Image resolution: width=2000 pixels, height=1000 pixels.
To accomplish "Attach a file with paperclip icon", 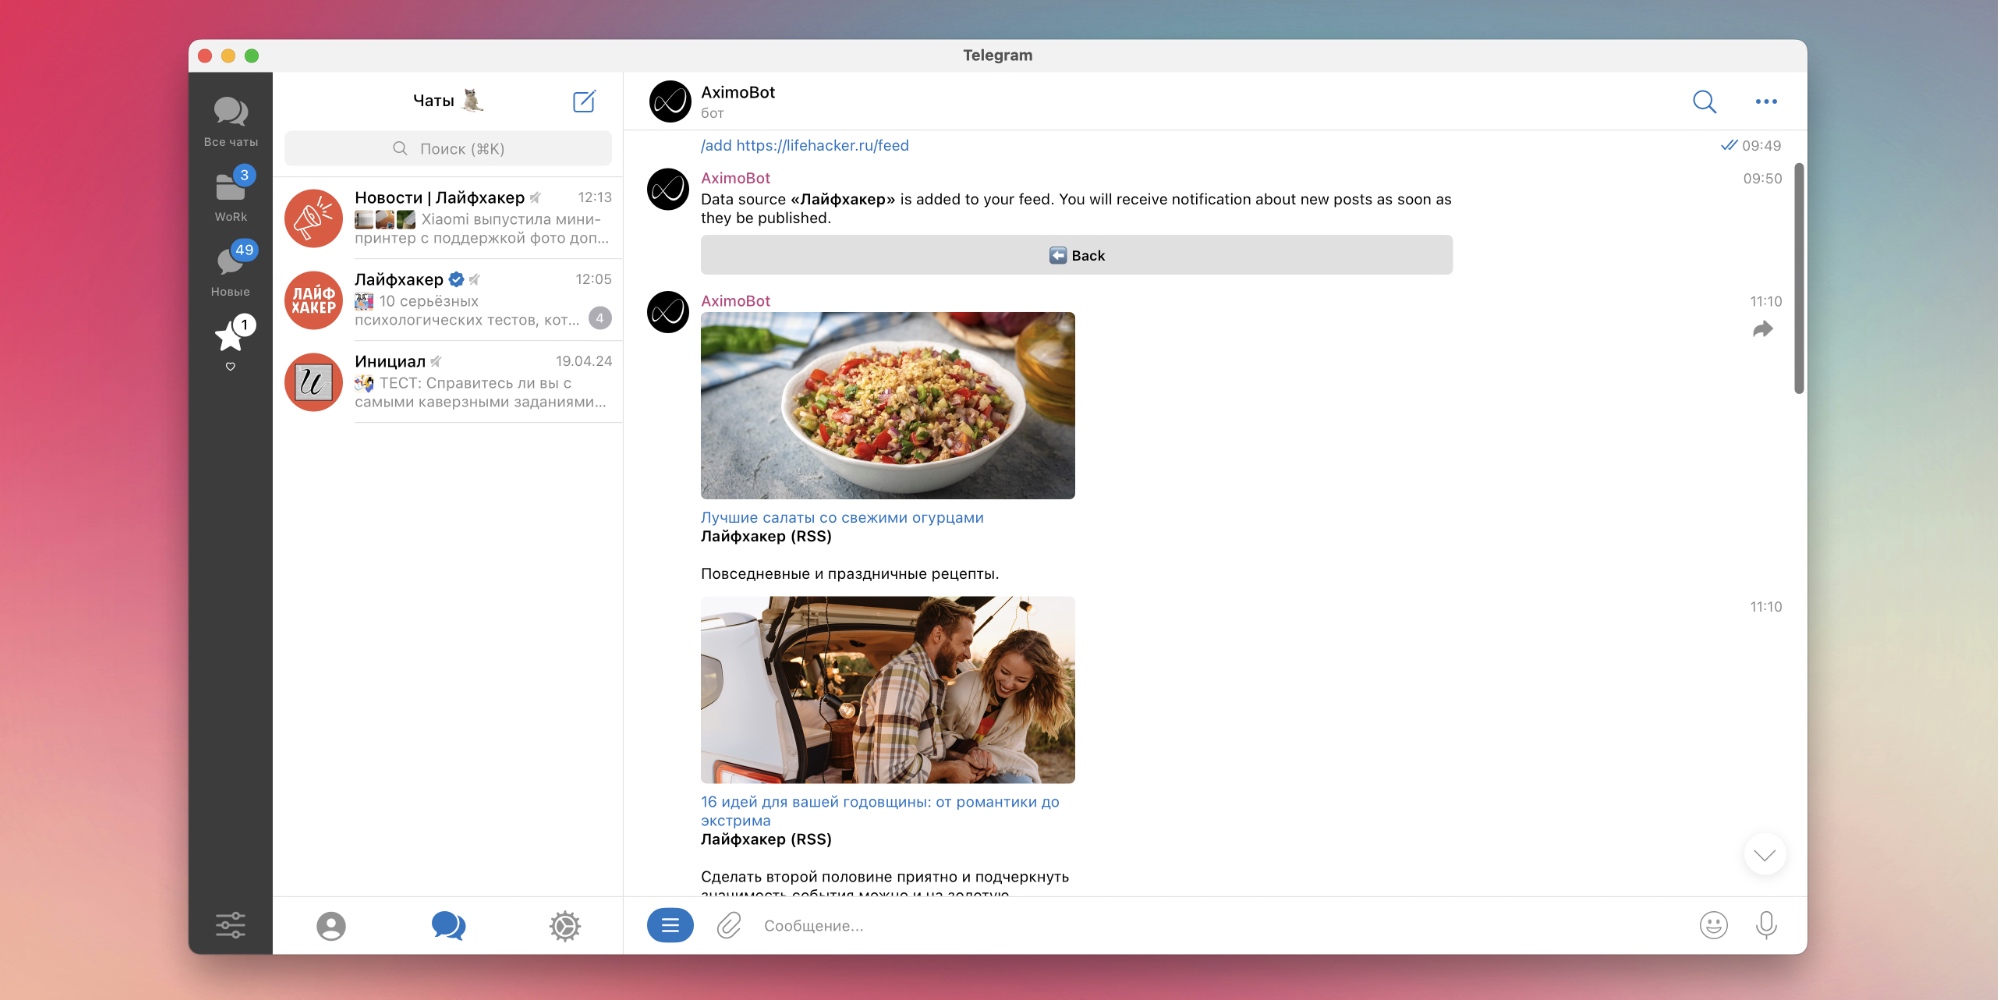I will pyautogui.click(x=729, y=926).
